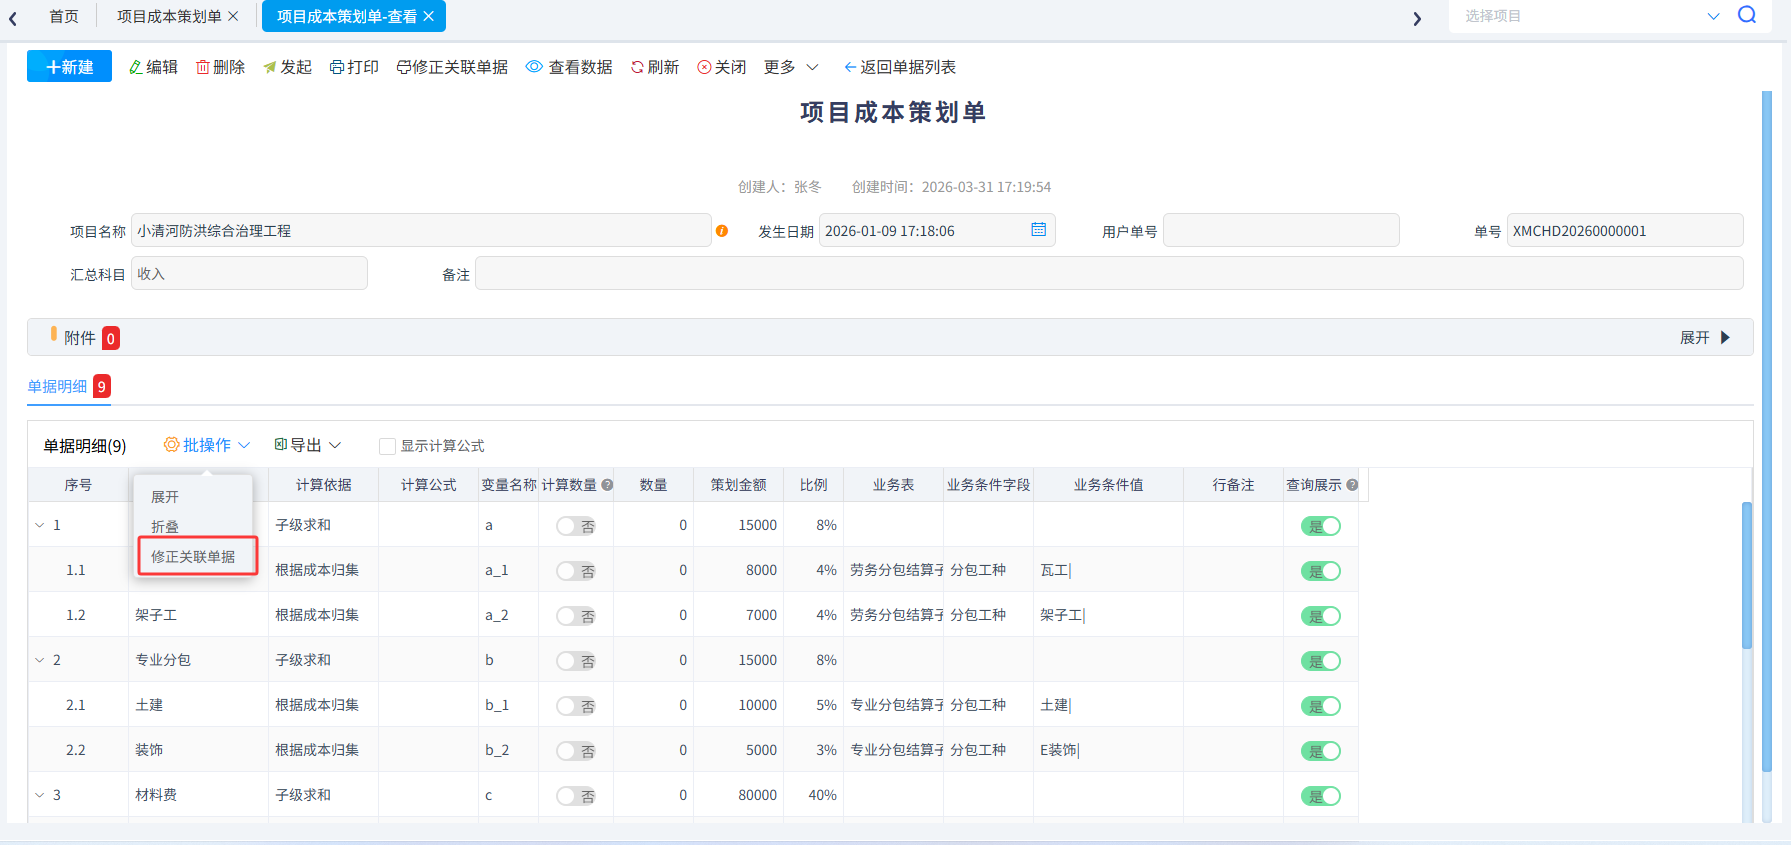Choose 修正关联单据 in the batch menu
Screen dimensions: 1791x845
point(193,557)
